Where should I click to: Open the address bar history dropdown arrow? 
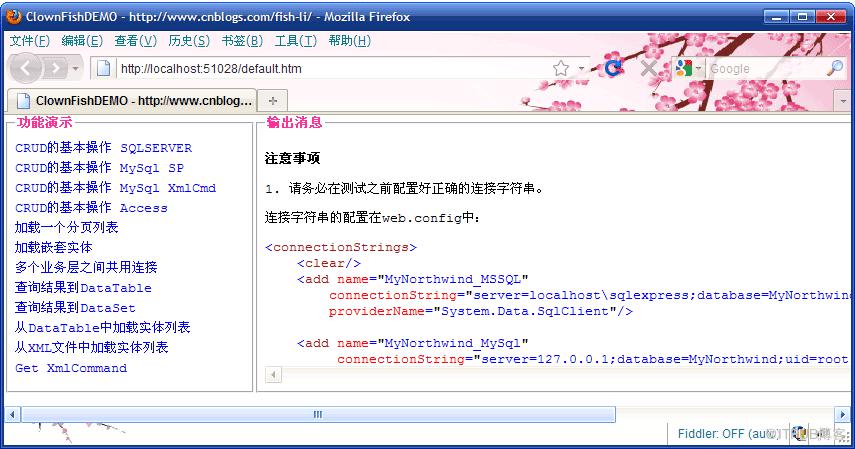coord(582,69)
